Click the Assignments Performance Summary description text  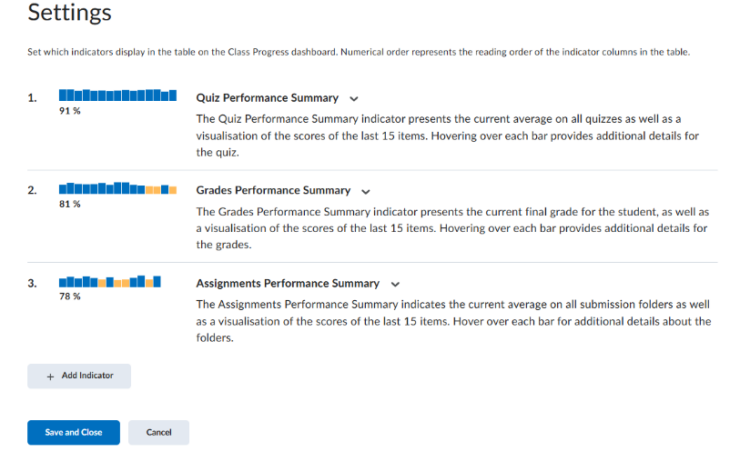coord(452,320)
